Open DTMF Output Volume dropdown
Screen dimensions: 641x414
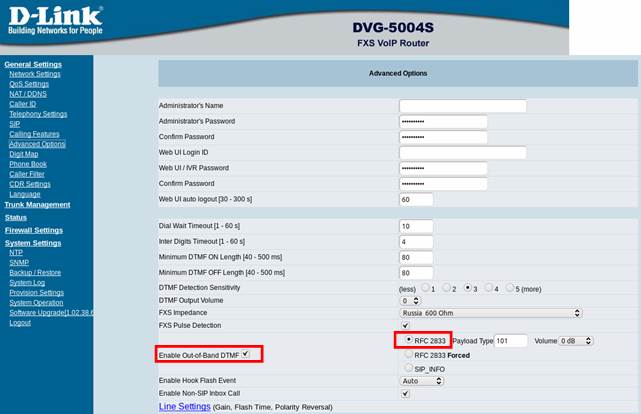(x=410, y=301)
